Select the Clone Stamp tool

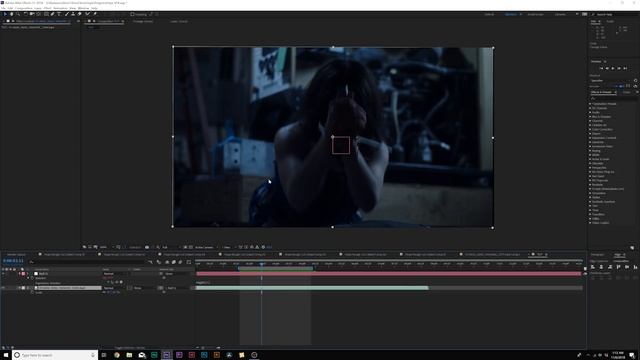73,14
